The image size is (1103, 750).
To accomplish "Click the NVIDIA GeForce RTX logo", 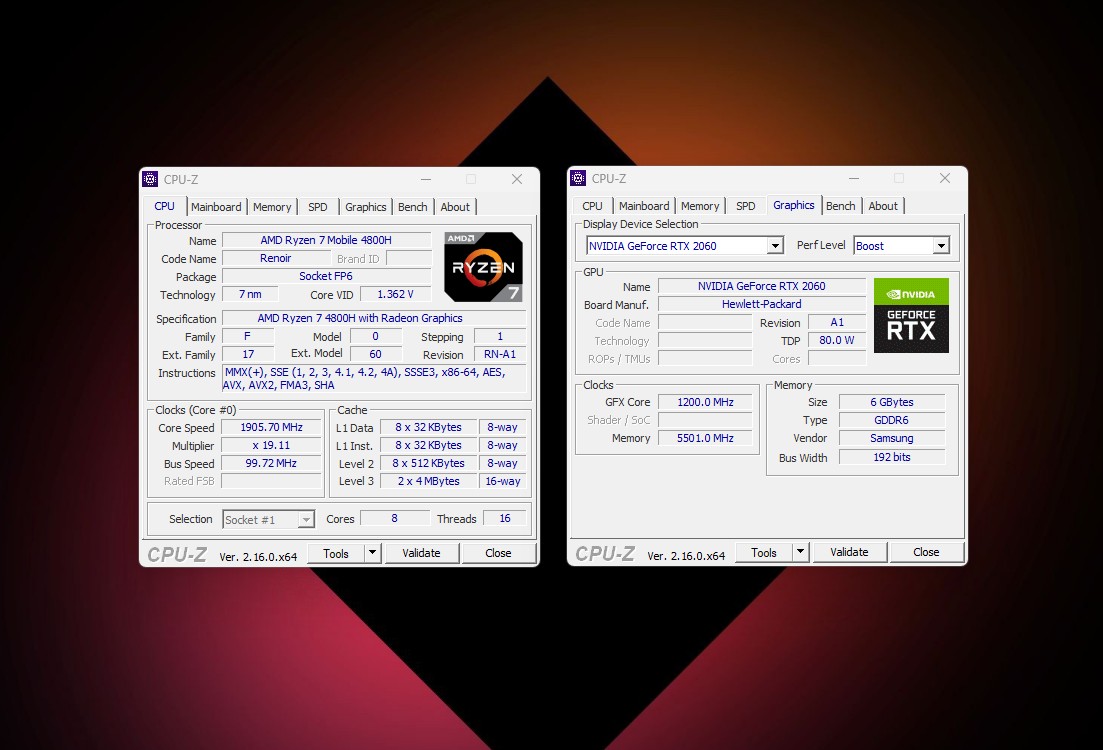I will 911,315.
